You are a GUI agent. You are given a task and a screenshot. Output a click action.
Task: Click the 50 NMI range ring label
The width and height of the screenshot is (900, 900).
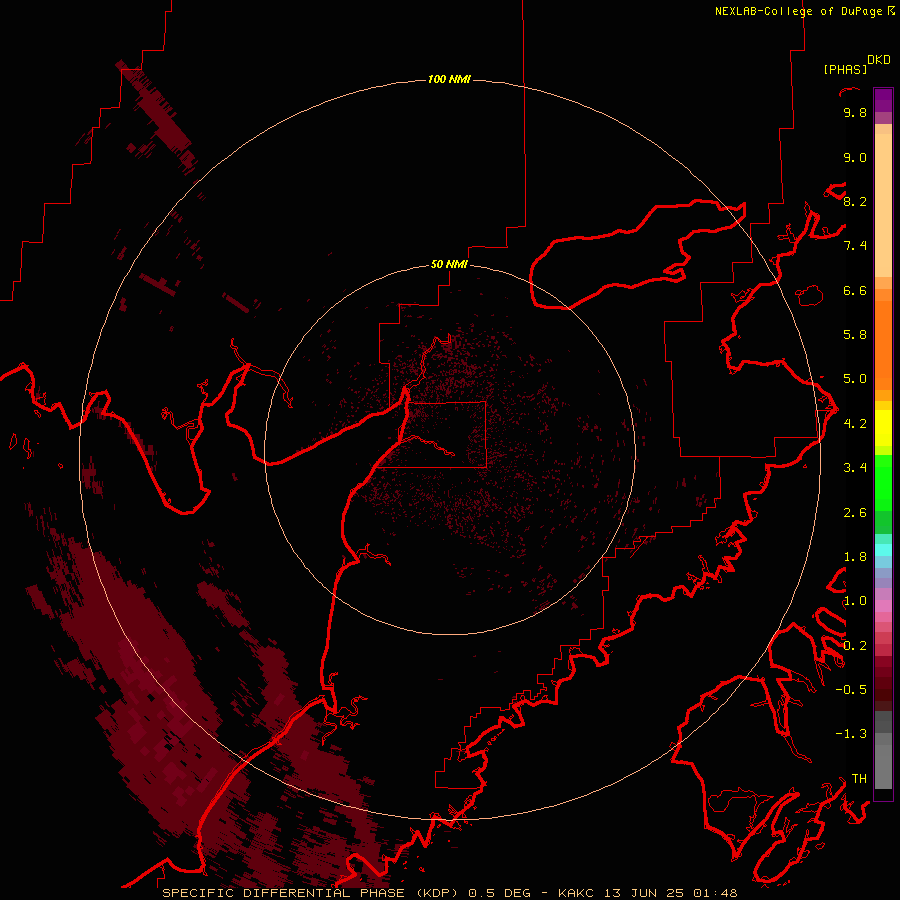(449, 264)
